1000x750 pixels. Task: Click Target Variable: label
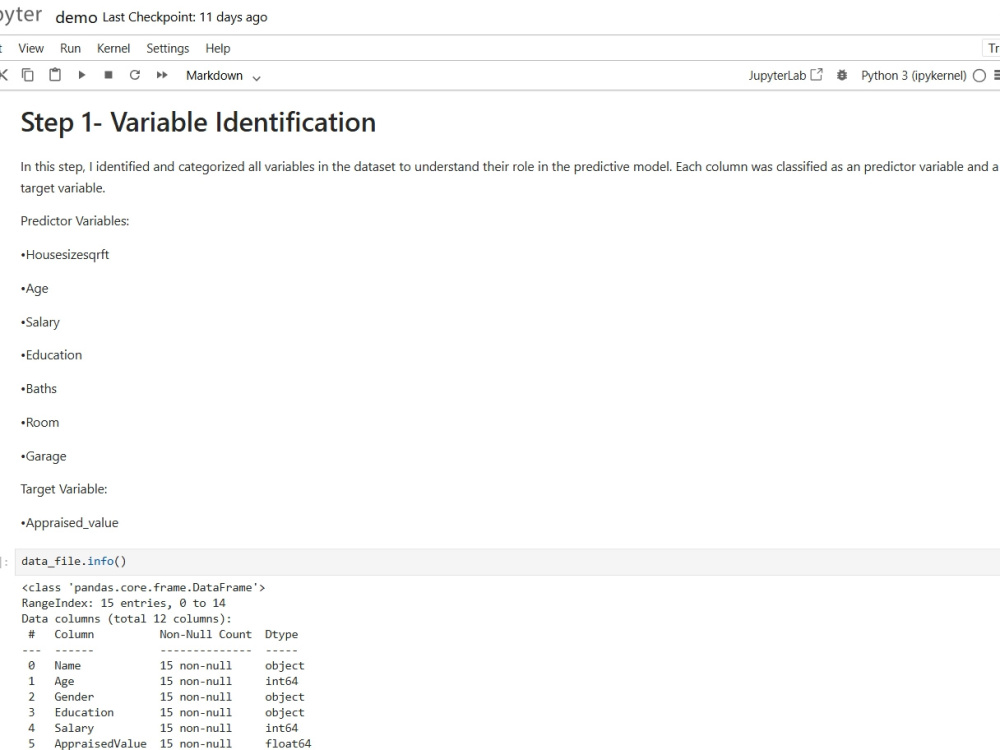(x=64, y=489)
